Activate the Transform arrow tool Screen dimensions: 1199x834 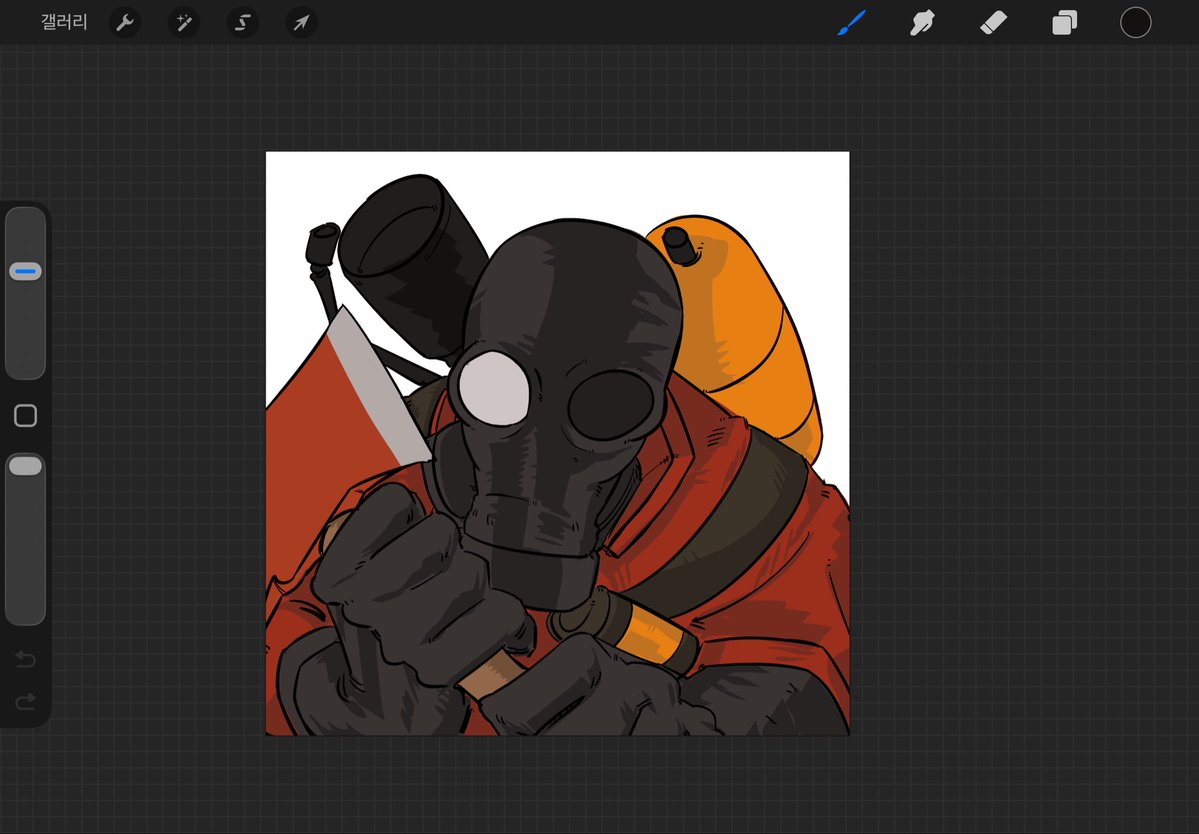pyautogui.click(x=301, y=23)
